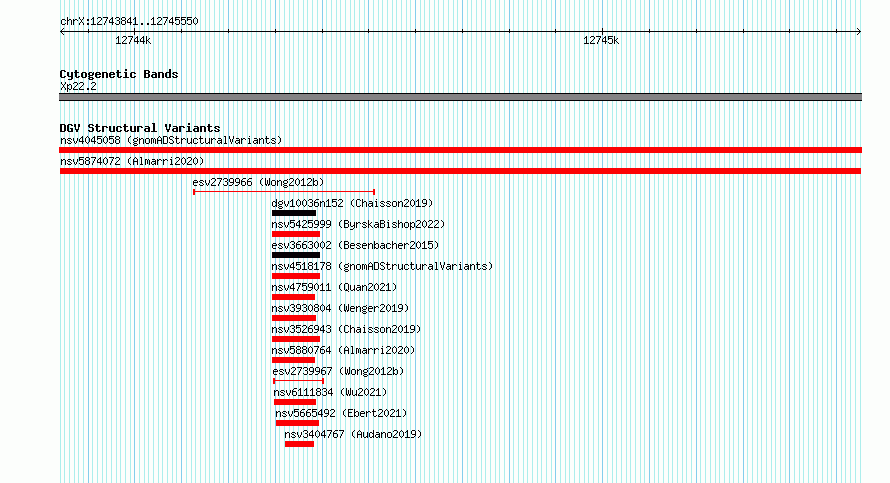
Task: Click the thin red span of esv2739966
Action: 284,192
